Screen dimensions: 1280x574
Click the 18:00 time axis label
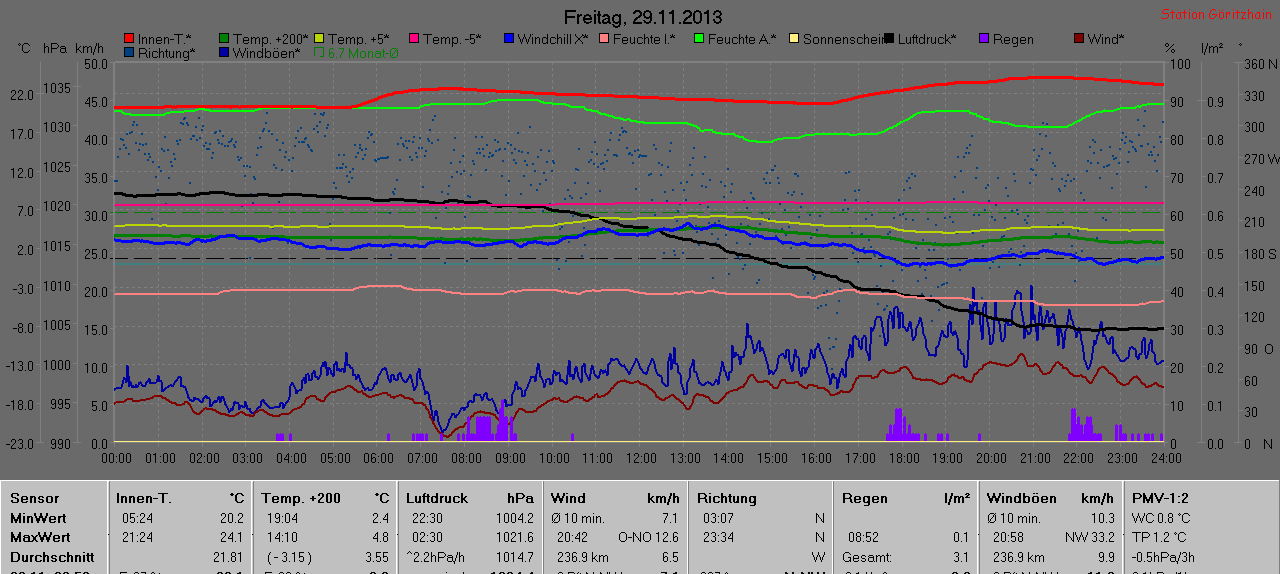pyautogui.click(x=903, y=458)
